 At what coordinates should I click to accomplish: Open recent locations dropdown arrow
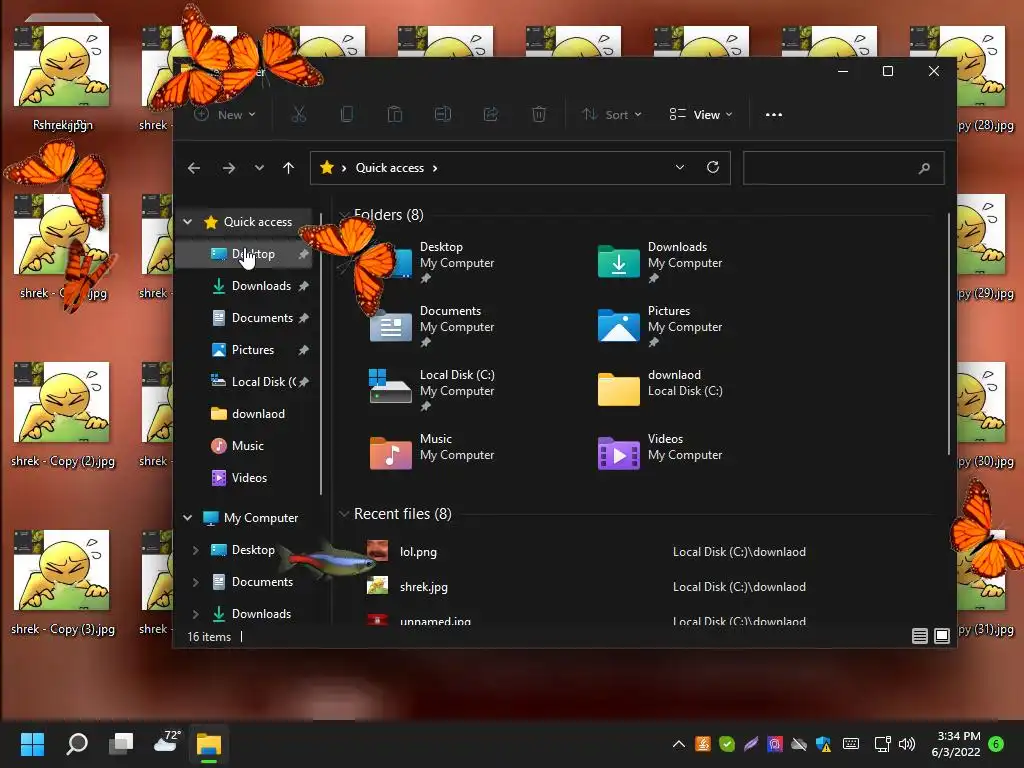259,168
